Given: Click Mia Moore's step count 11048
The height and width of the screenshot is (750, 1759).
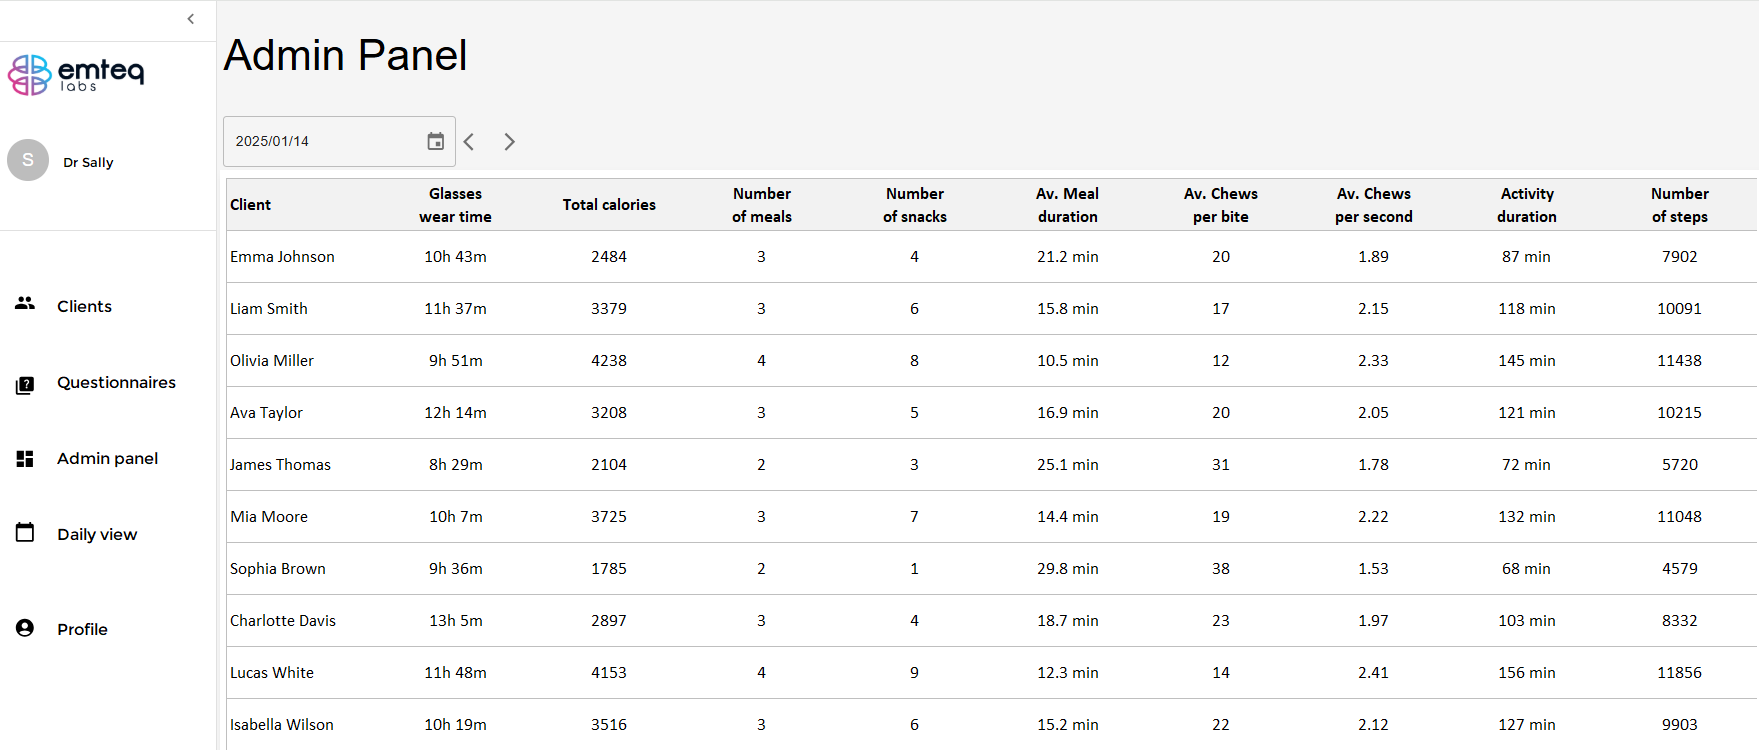Looking at the screenshot, I should click(1680, 517).
